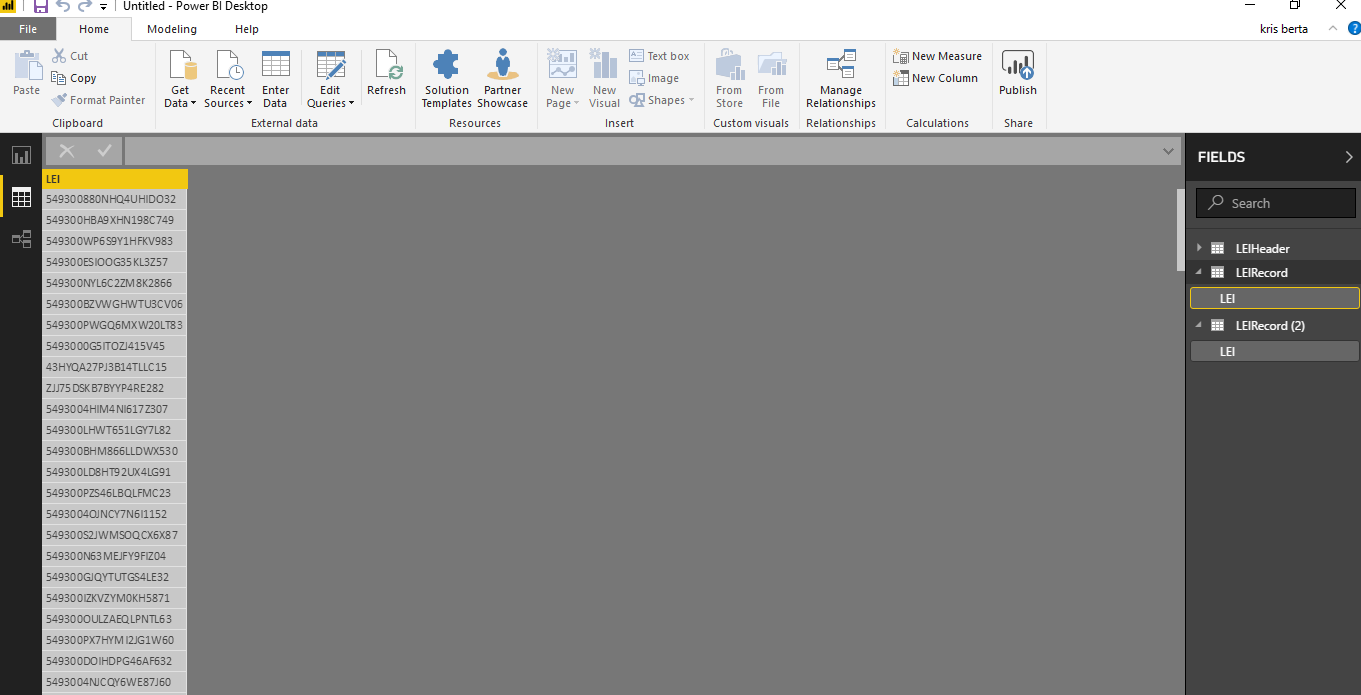This screenshot has height=695, width=1361.
Task: Click the fields Search box
Action: pyautogui.click(x=1276, y=203)
